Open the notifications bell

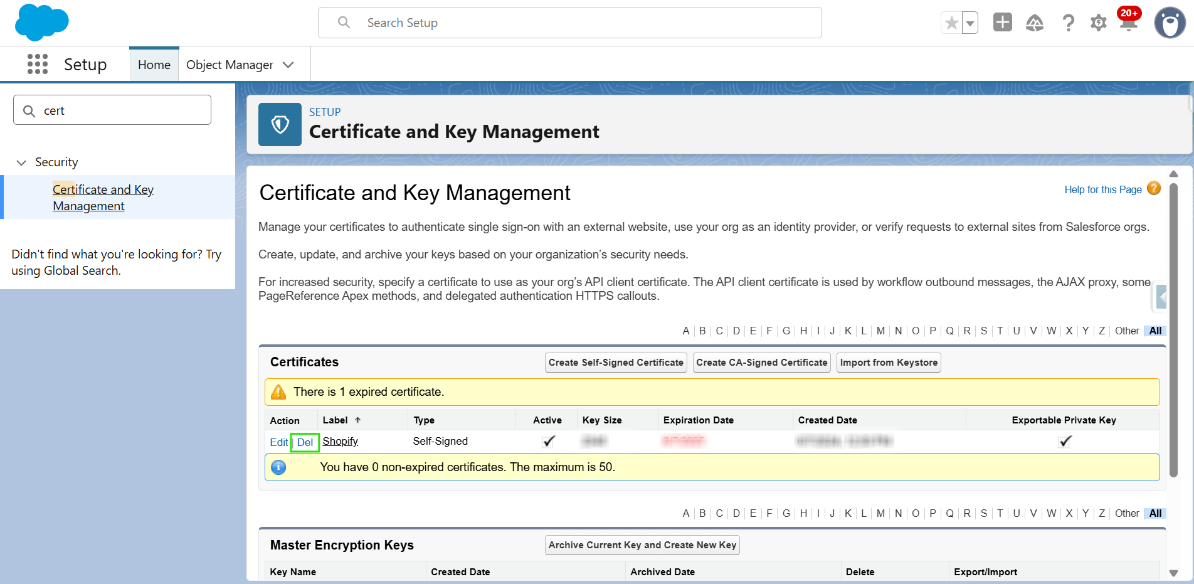[1129, 22]
